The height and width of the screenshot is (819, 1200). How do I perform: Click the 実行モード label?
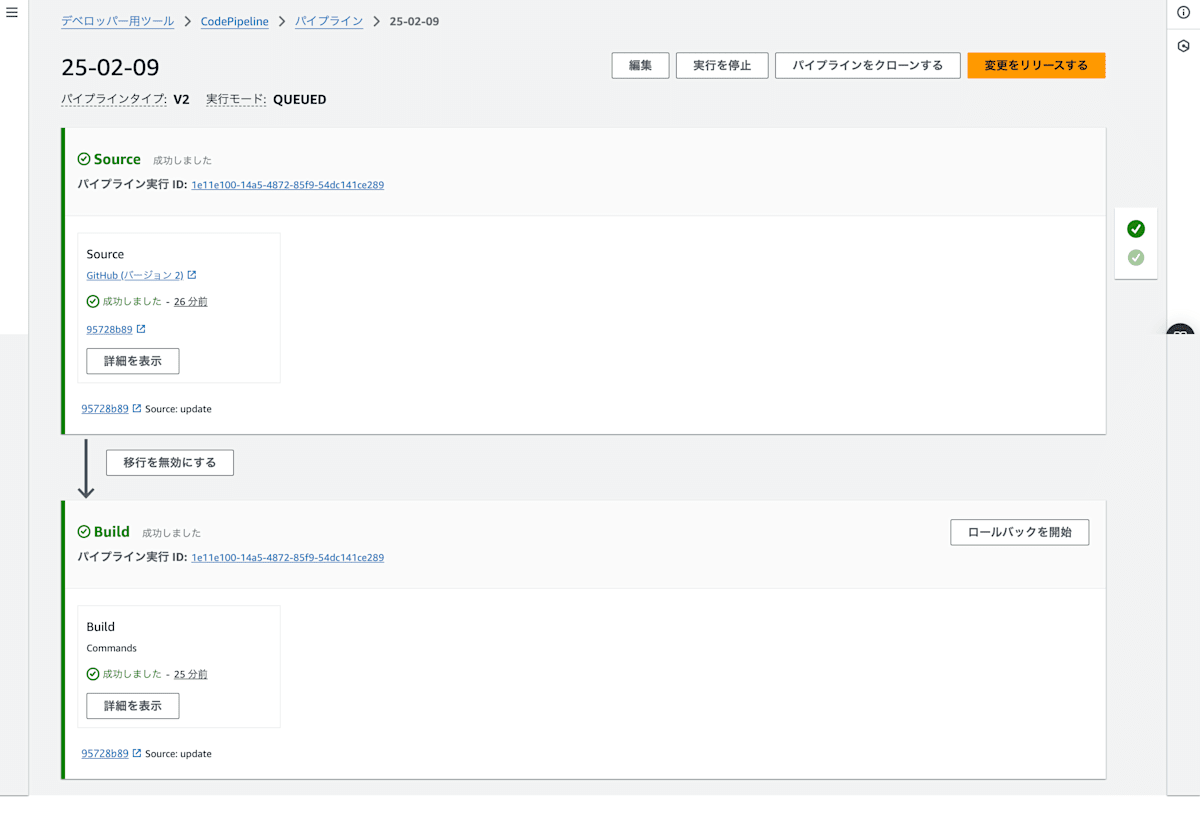click(x=236, y=100)
